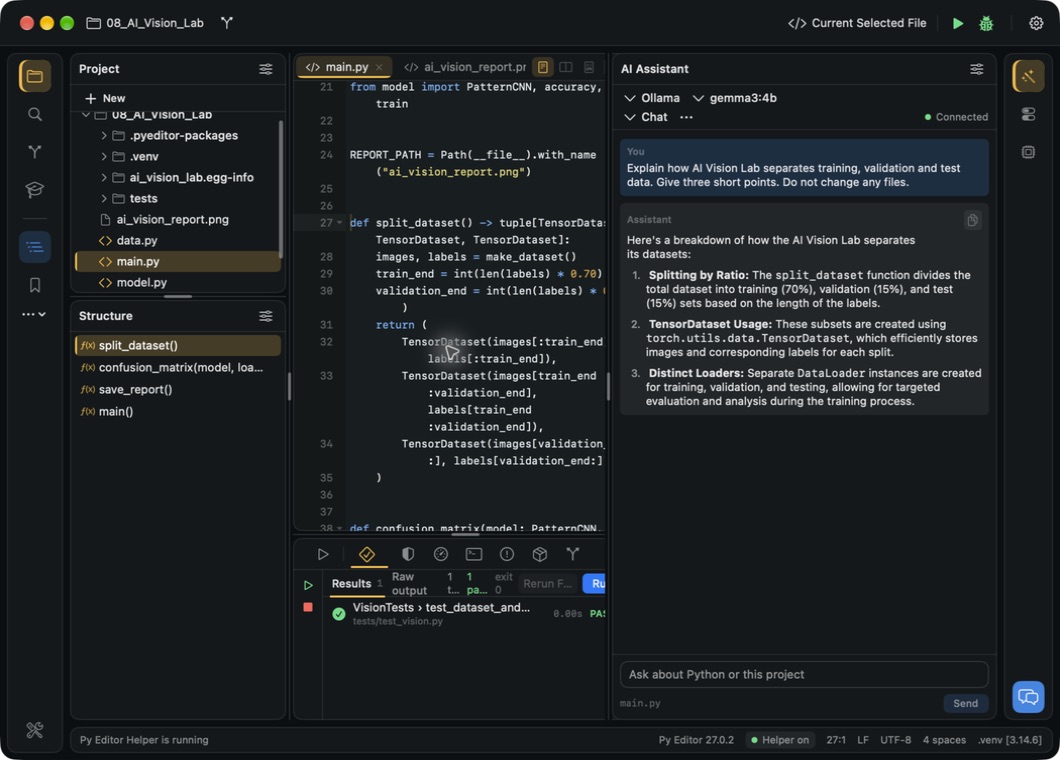Run the current selected file
The image size is (1060, 760).
click(958, 23)
